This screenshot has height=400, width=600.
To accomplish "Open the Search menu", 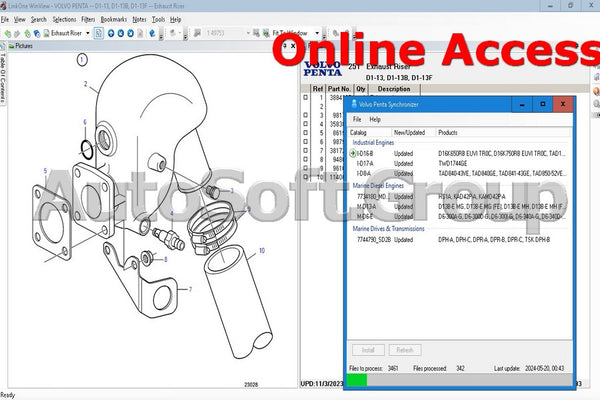I will click(x=39, y=20).
